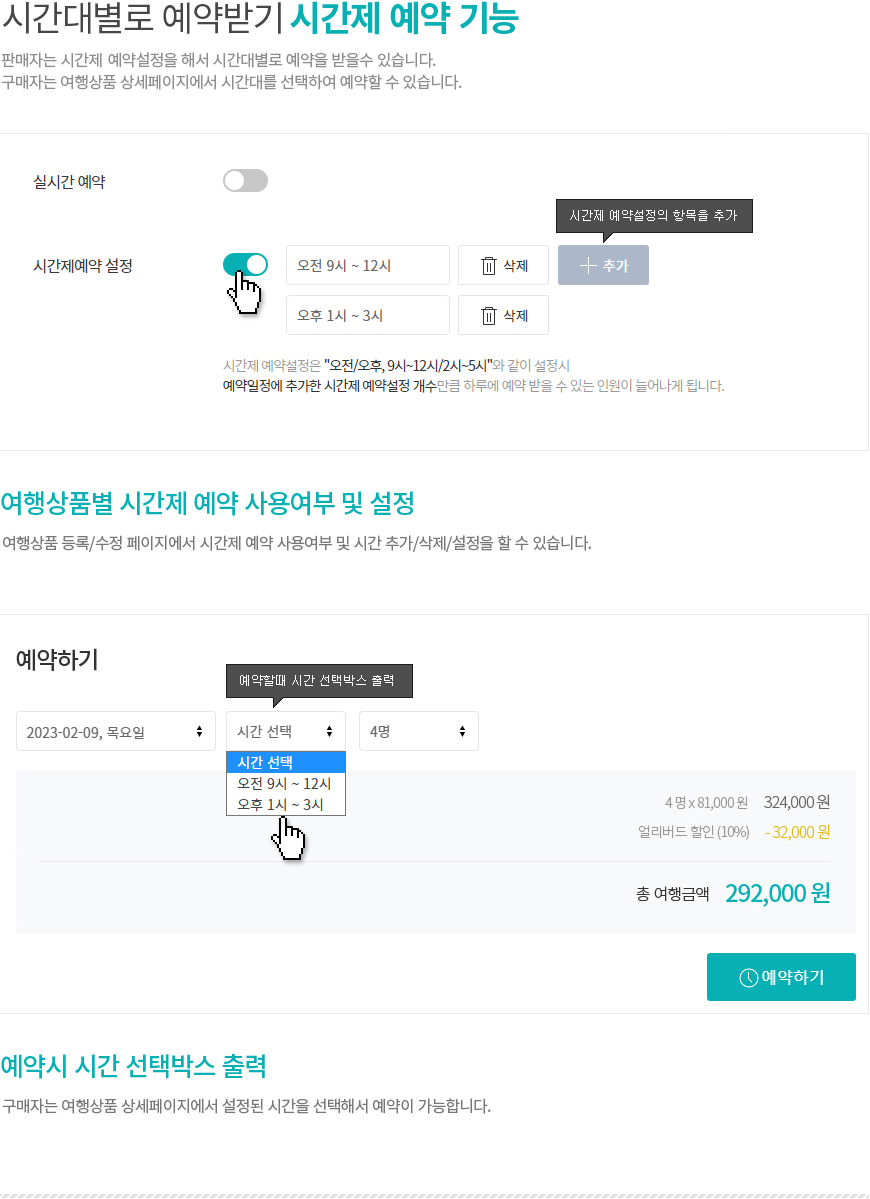Click 4명 dropdown arrows icon

pos(463,732)
